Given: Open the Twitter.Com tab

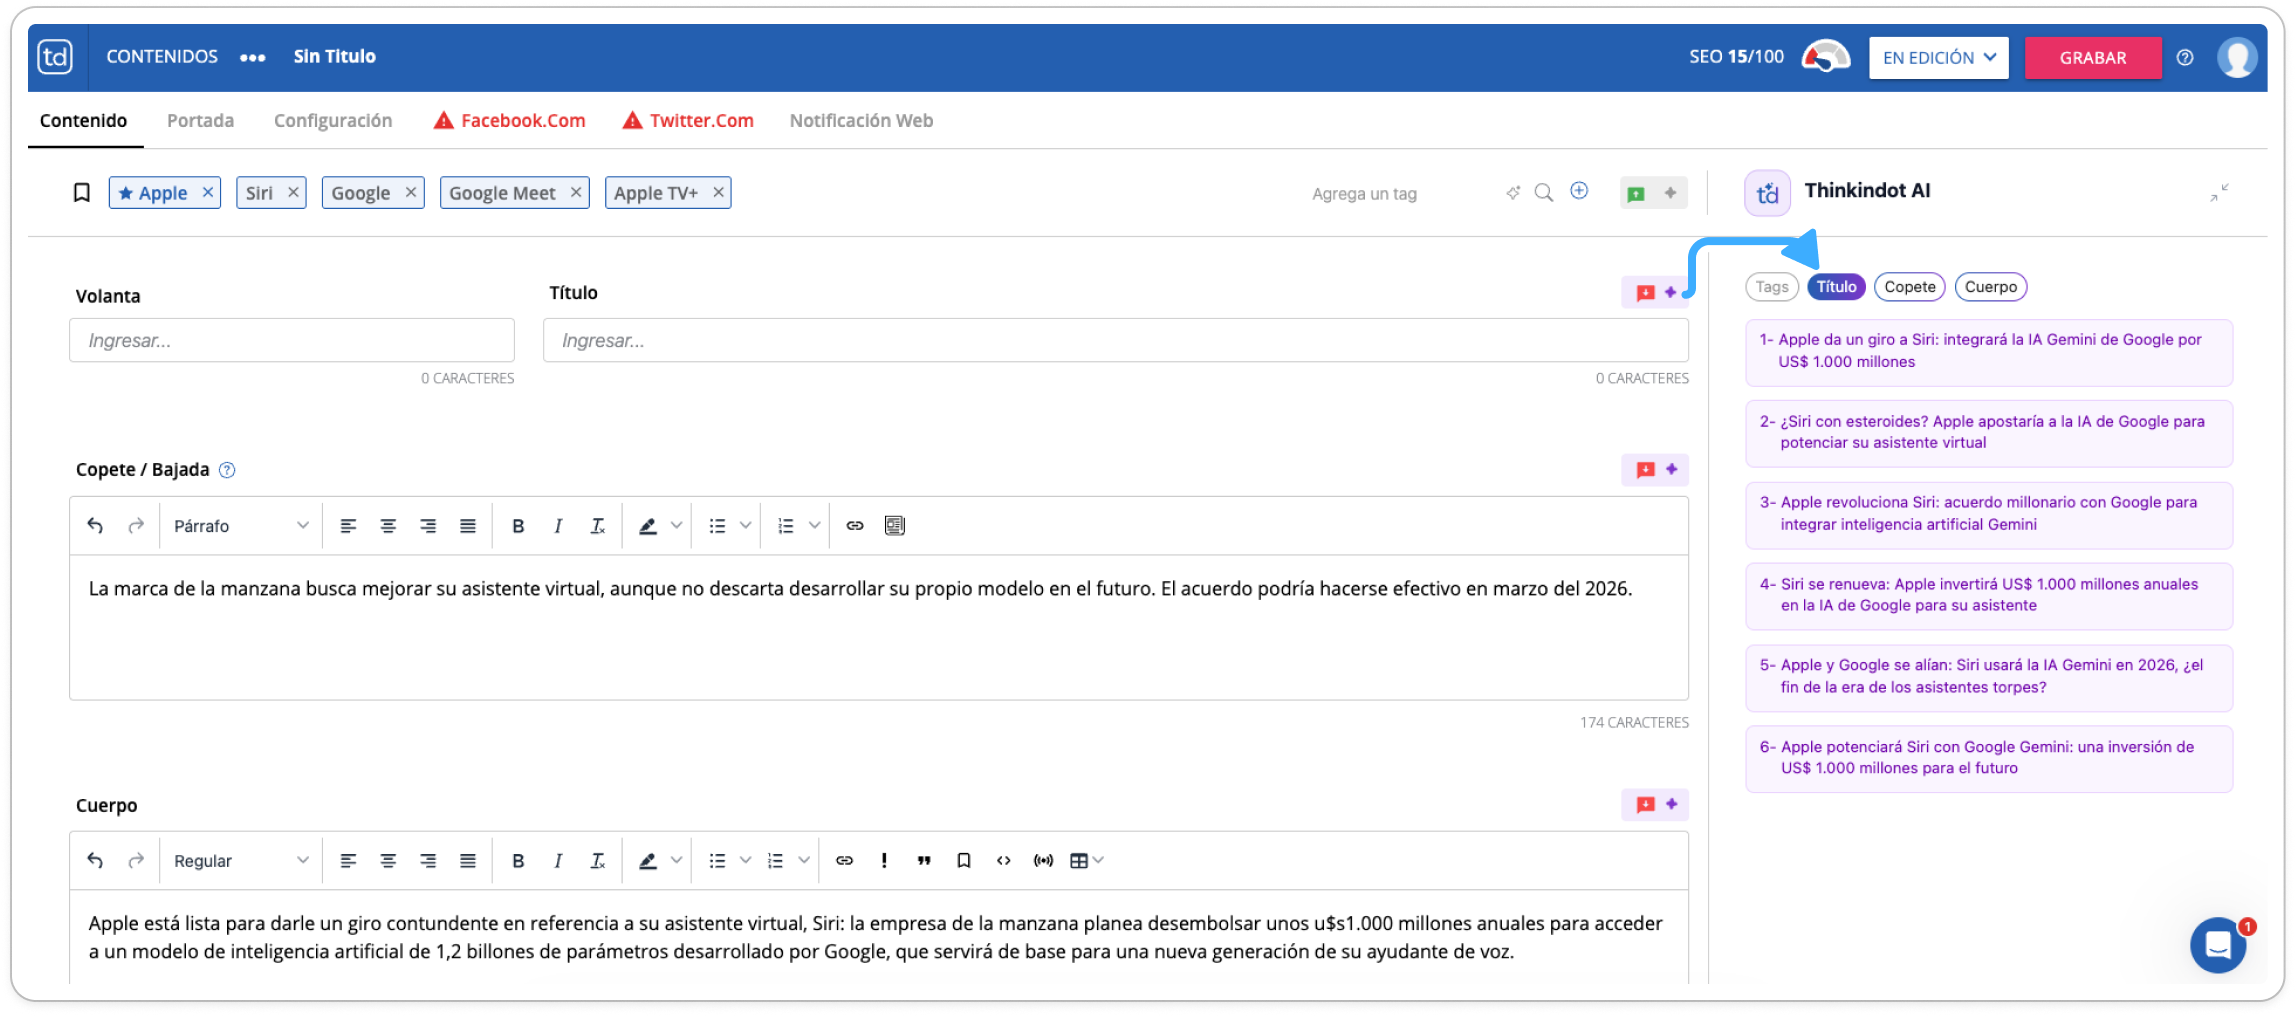Looking at the screenshot, I should click(x=688, y=121).
